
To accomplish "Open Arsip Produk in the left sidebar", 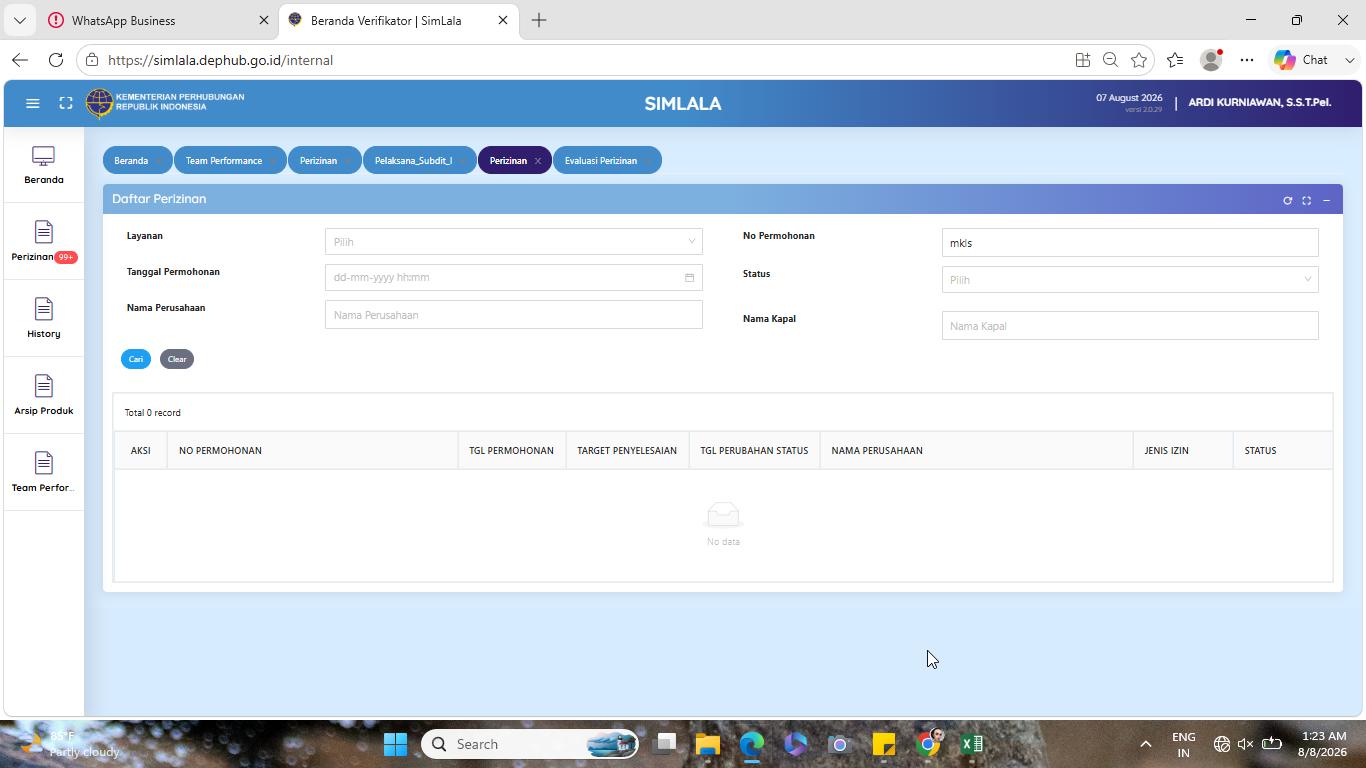I will click(44, 396).
